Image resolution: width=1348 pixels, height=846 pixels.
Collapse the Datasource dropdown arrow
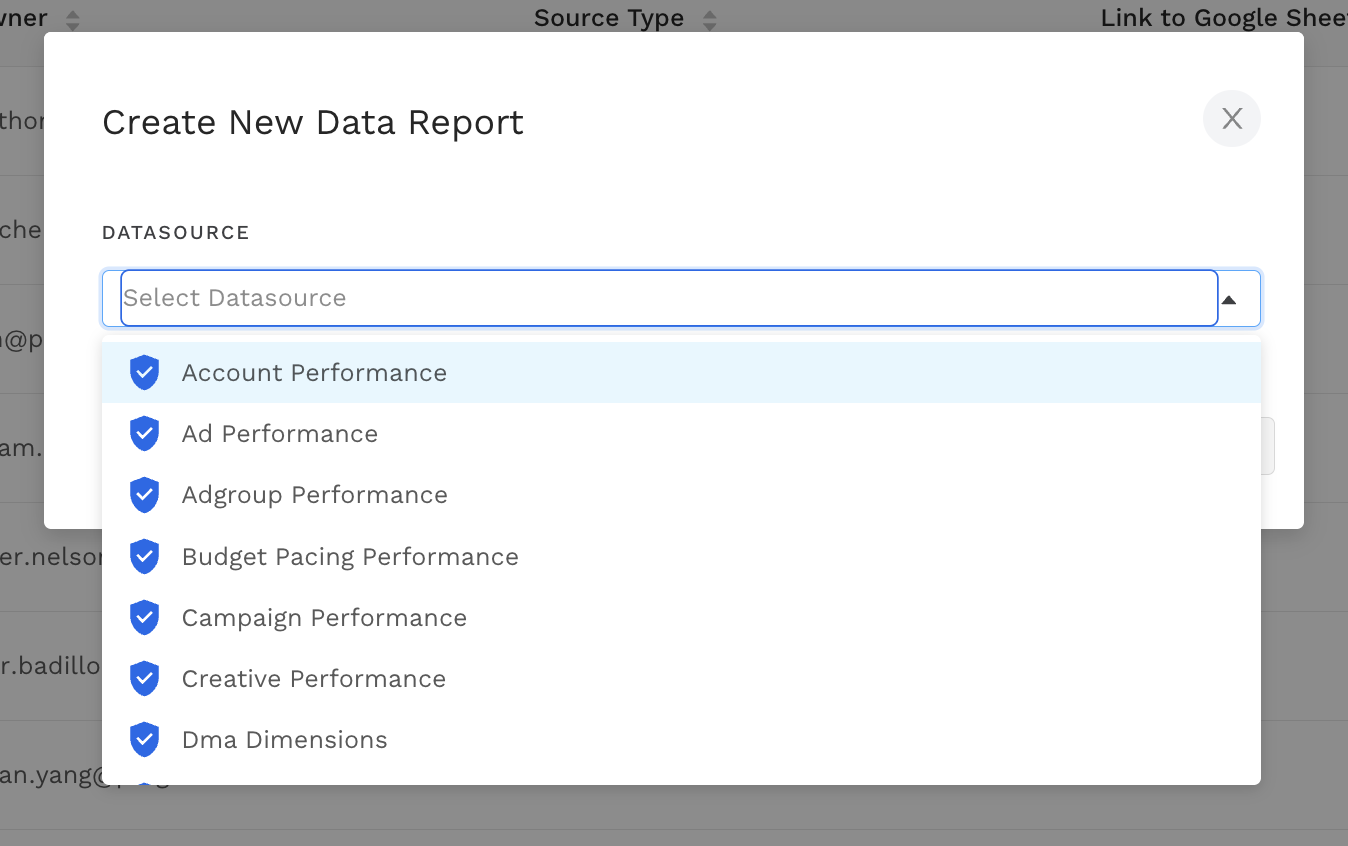coord(1229,299)
